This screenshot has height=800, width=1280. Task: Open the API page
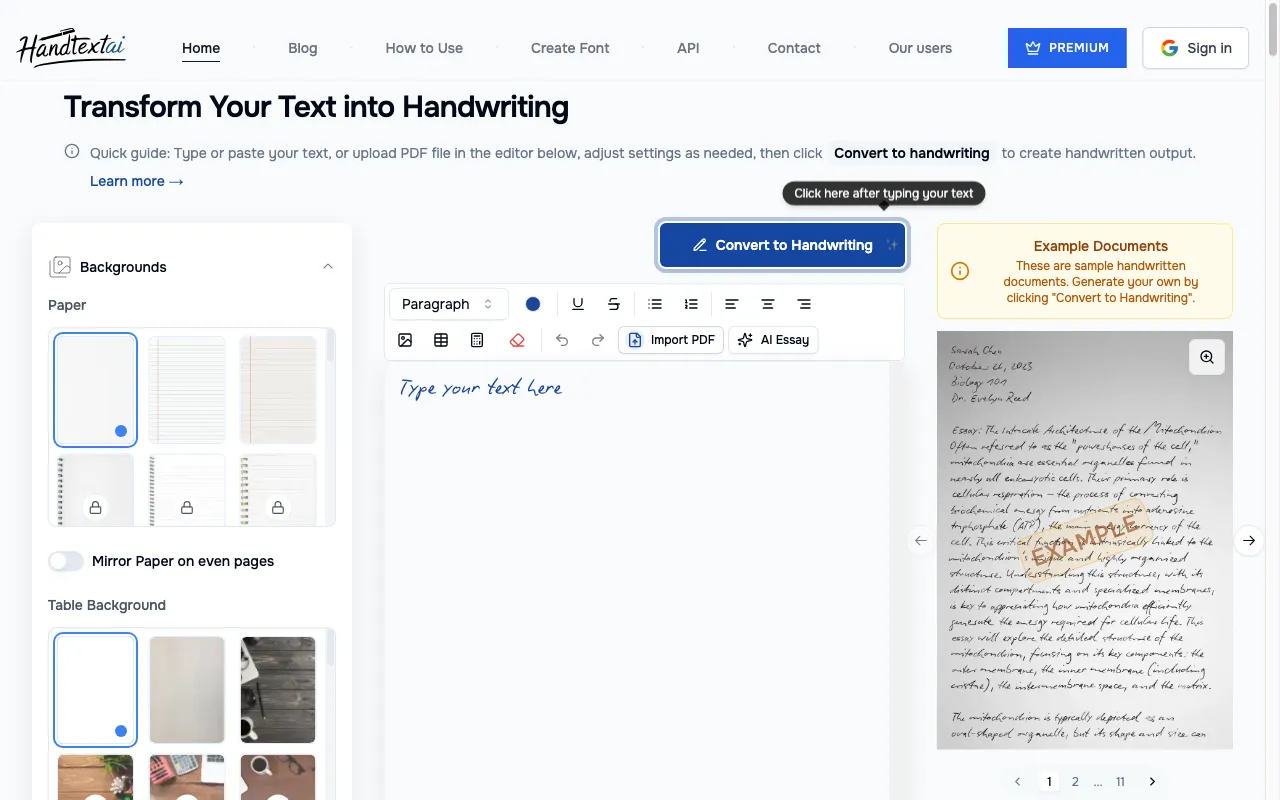[x=688, y=48]
